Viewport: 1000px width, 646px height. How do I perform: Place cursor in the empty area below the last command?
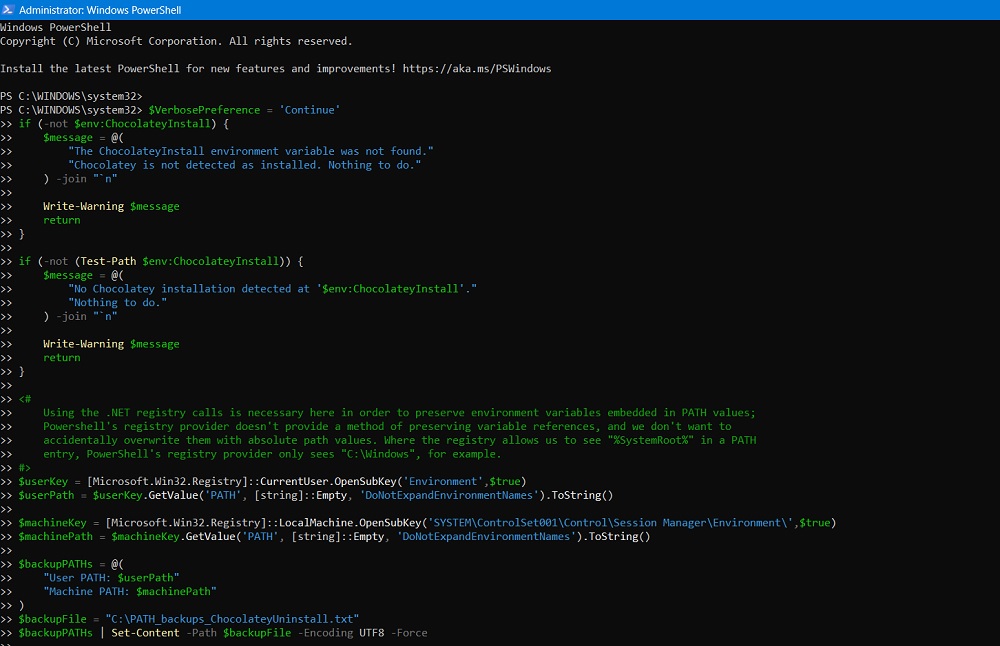pos(400,645)
